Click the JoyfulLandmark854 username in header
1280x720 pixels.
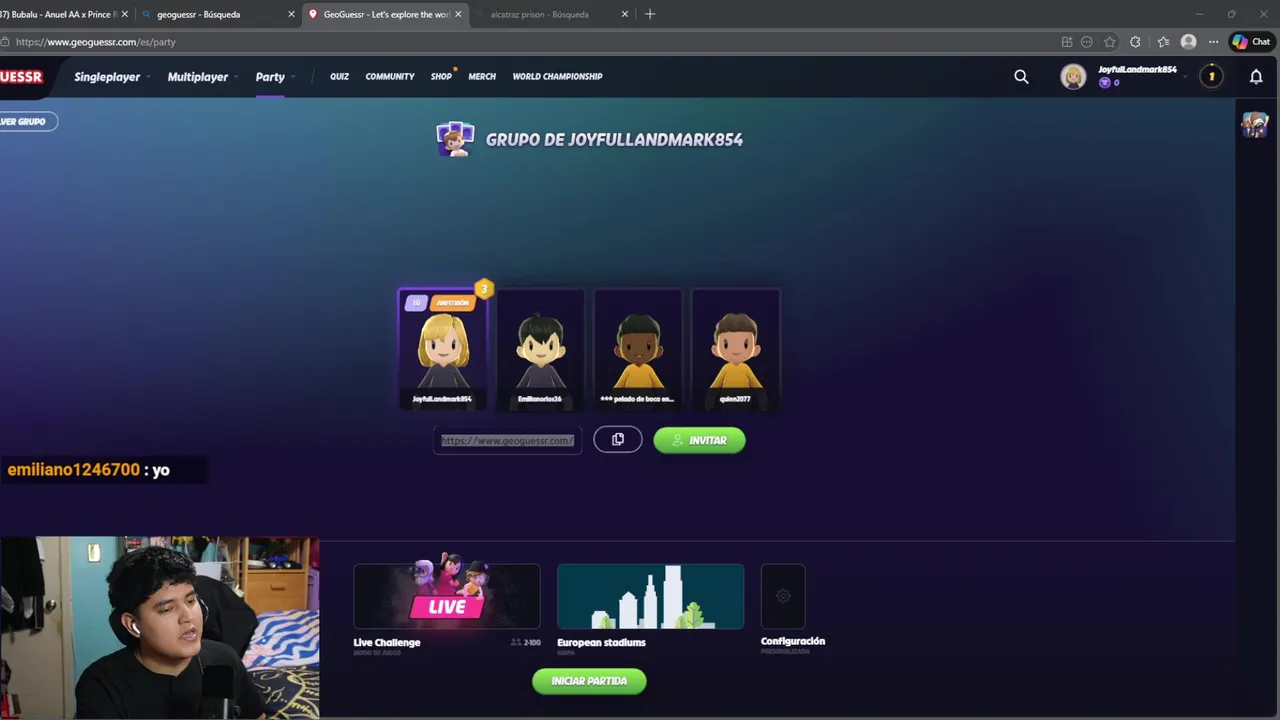[x=1137, y=70]
